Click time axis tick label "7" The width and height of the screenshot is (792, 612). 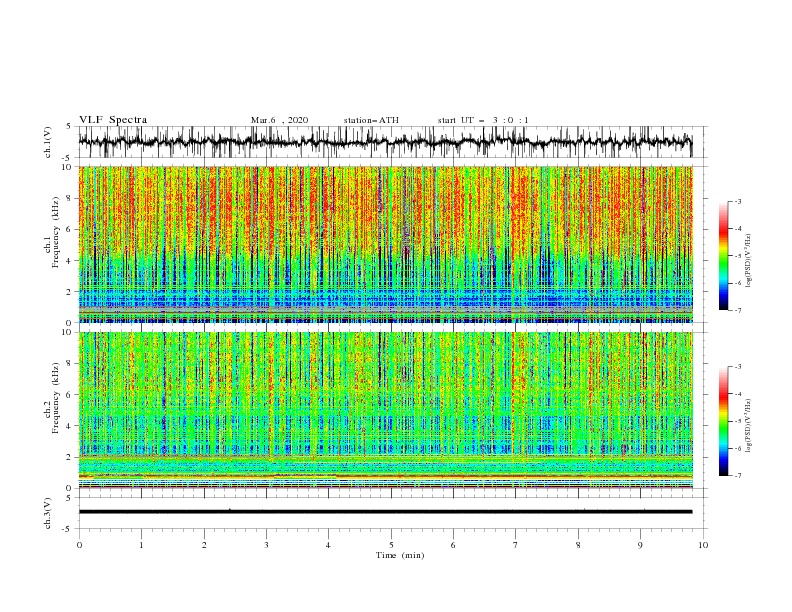pyautogui.click(x=516, y=545)
